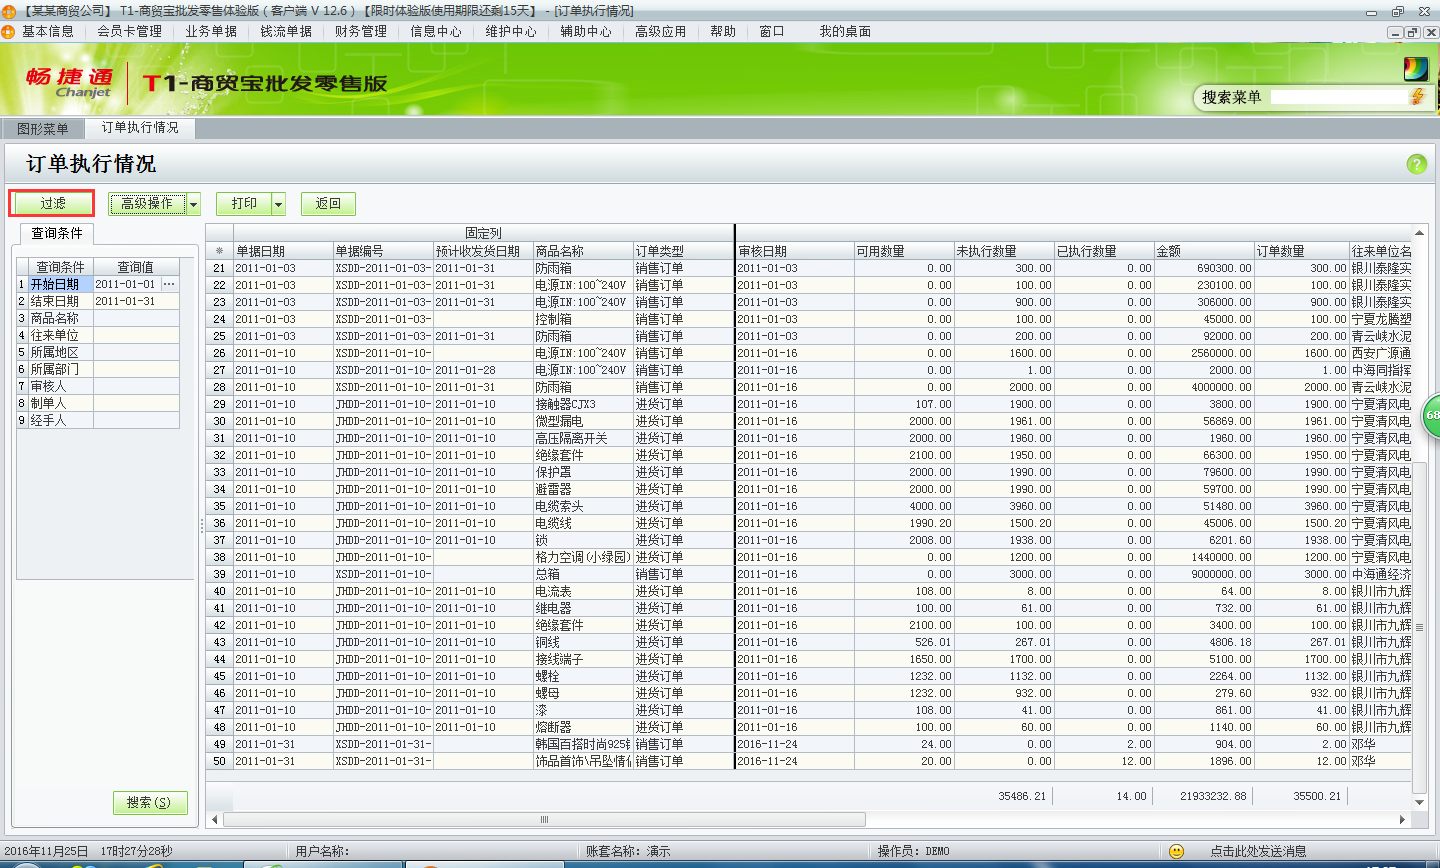Open the colorful skin theme icon

(x=1415, y=69)
